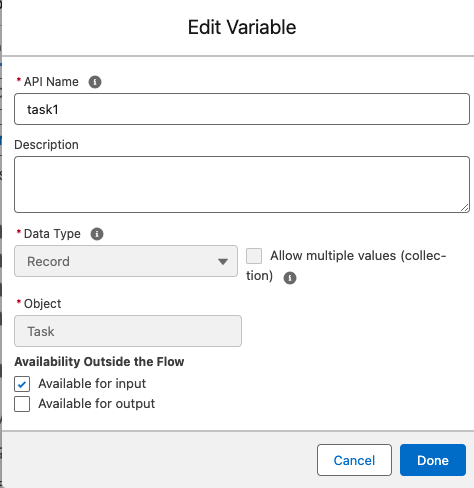The width and height of the screenshot is (474, 488).
Task: Click the Description textarea resize handle
Action: coord(465,208)
